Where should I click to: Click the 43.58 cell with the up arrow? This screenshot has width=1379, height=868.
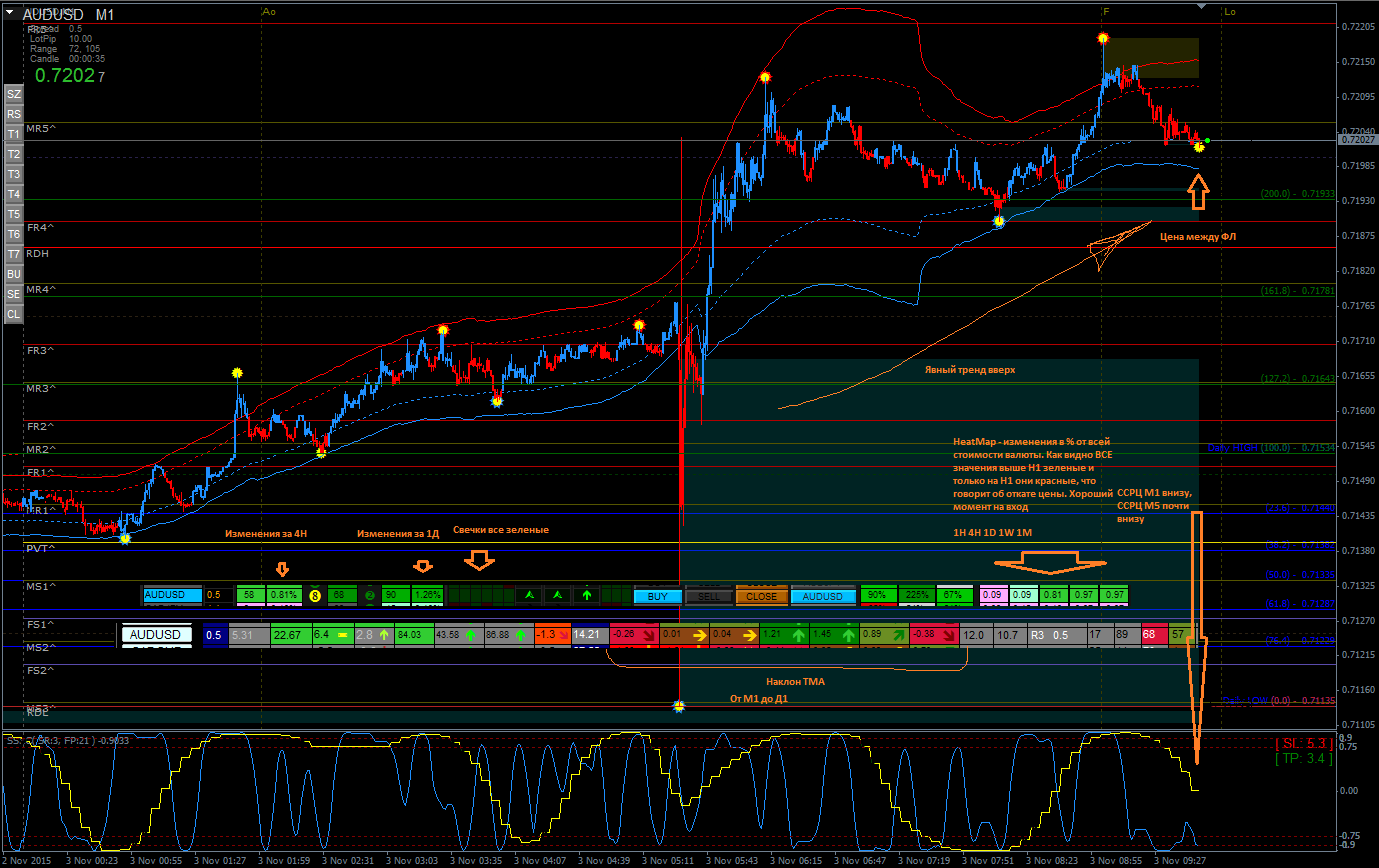[460, 635]
